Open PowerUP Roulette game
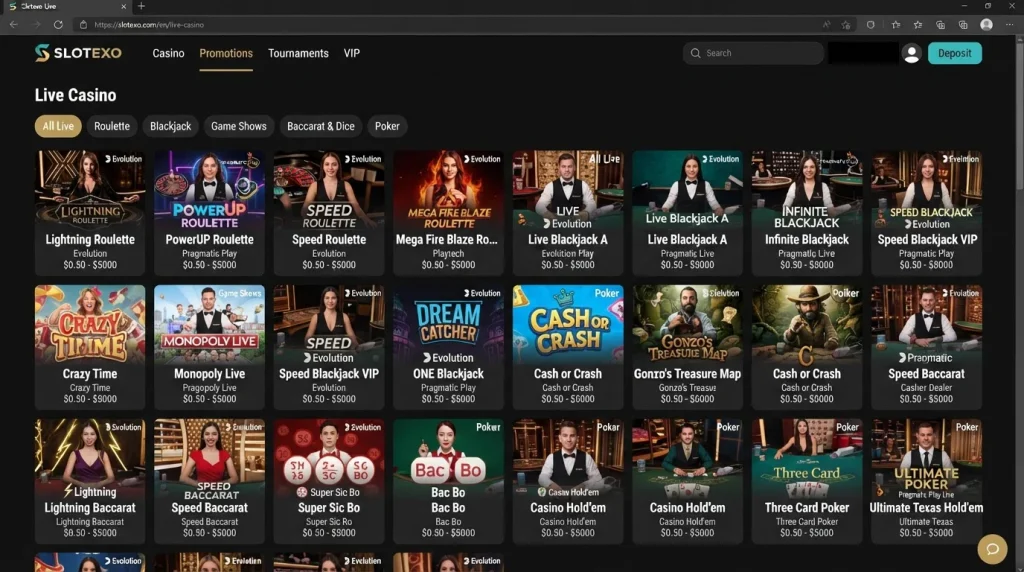1024x572 pixels. (x=210, y=213)
